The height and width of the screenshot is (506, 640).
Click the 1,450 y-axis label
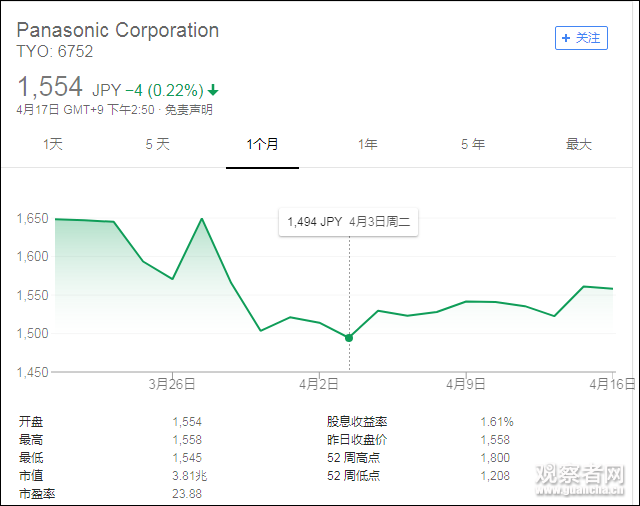tap(33, 372)
